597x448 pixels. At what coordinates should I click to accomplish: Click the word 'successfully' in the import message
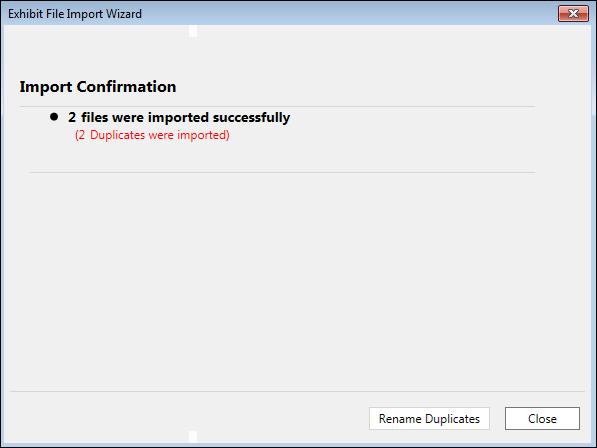251,118
